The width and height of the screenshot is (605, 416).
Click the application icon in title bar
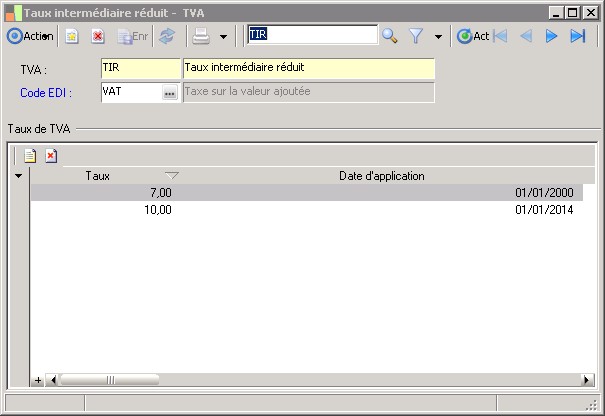tap(14, 13)
